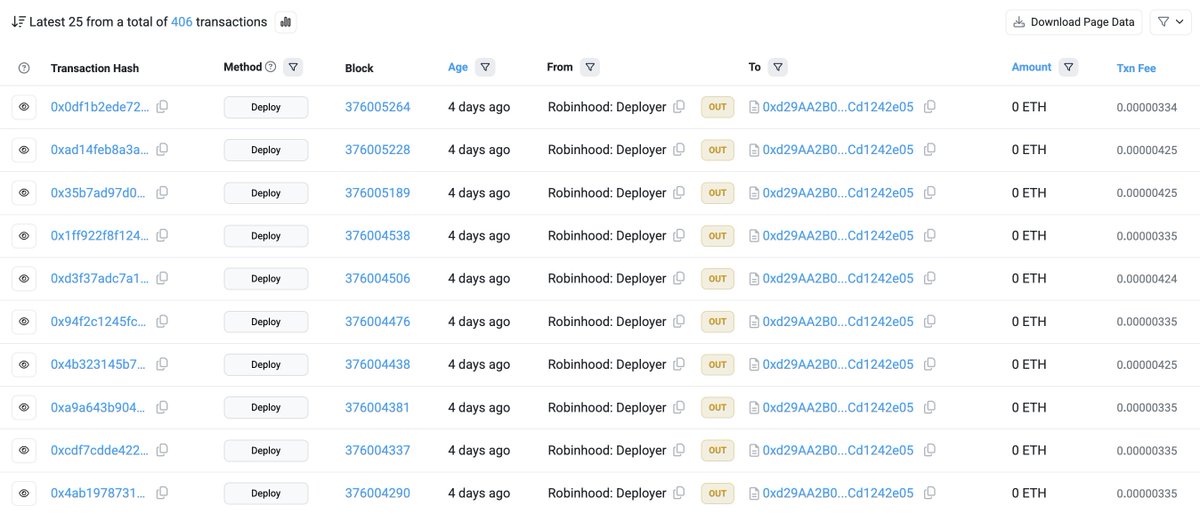
Task: Toggle preview eye for transaction 0xa9a643b904
Action: [25, 408]
